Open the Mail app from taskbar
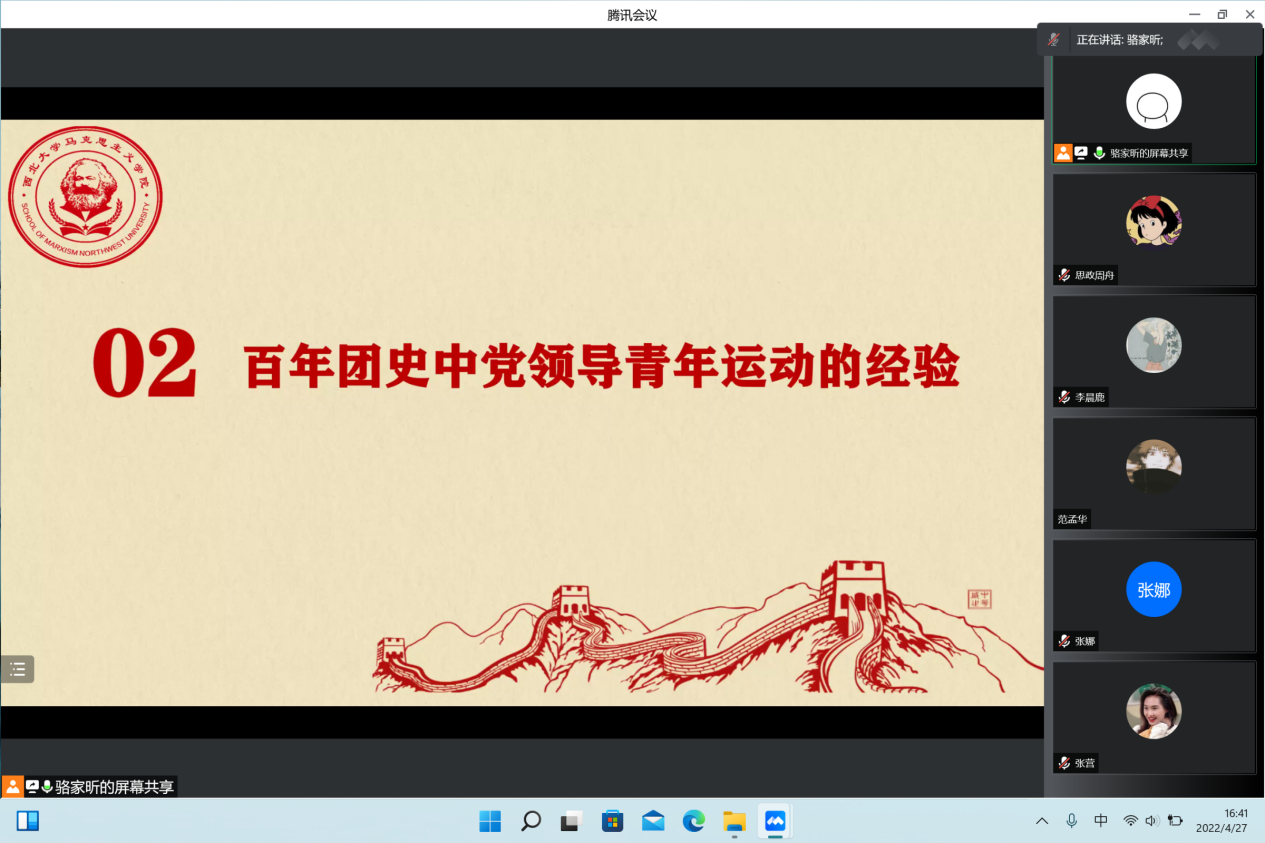The width and height of the screenshot is (1265, 843). (x=653, y=821)
